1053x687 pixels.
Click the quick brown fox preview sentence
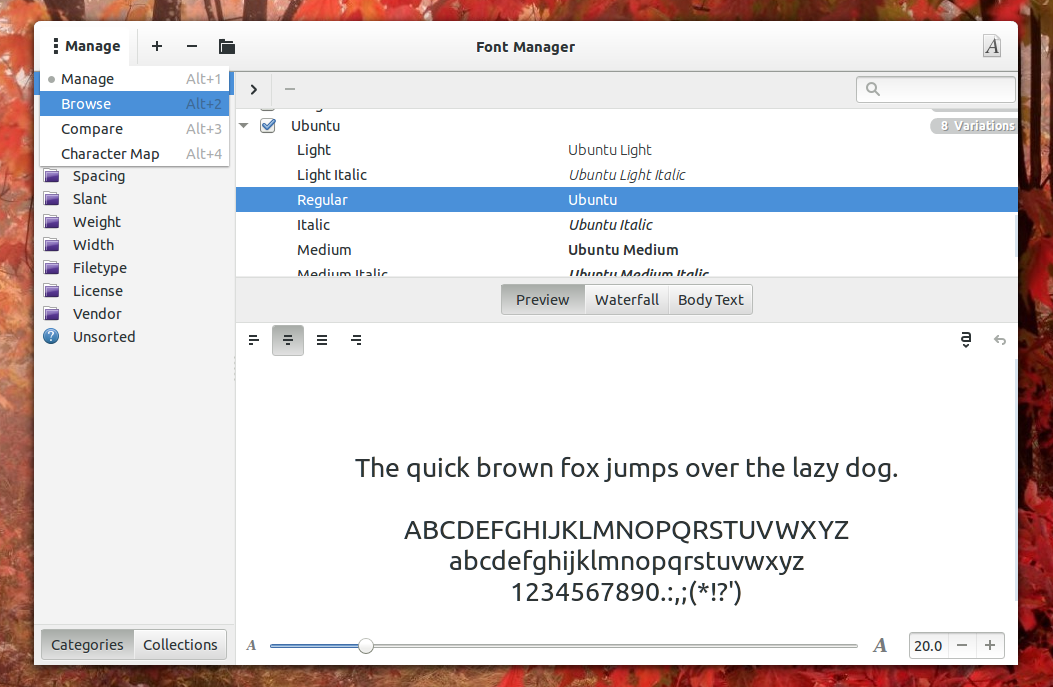627,468
